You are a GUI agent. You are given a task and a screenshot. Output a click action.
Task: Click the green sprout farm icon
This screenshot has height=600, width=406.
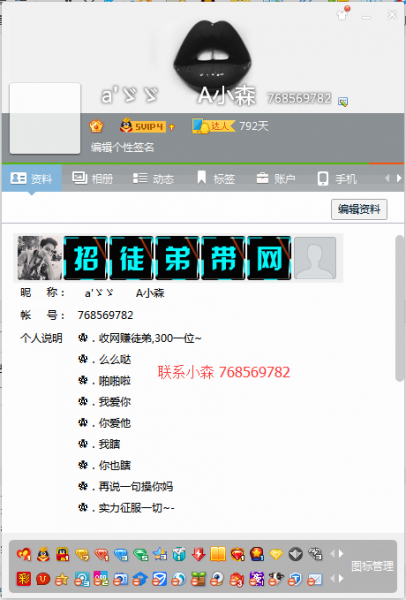coord(198,579)
